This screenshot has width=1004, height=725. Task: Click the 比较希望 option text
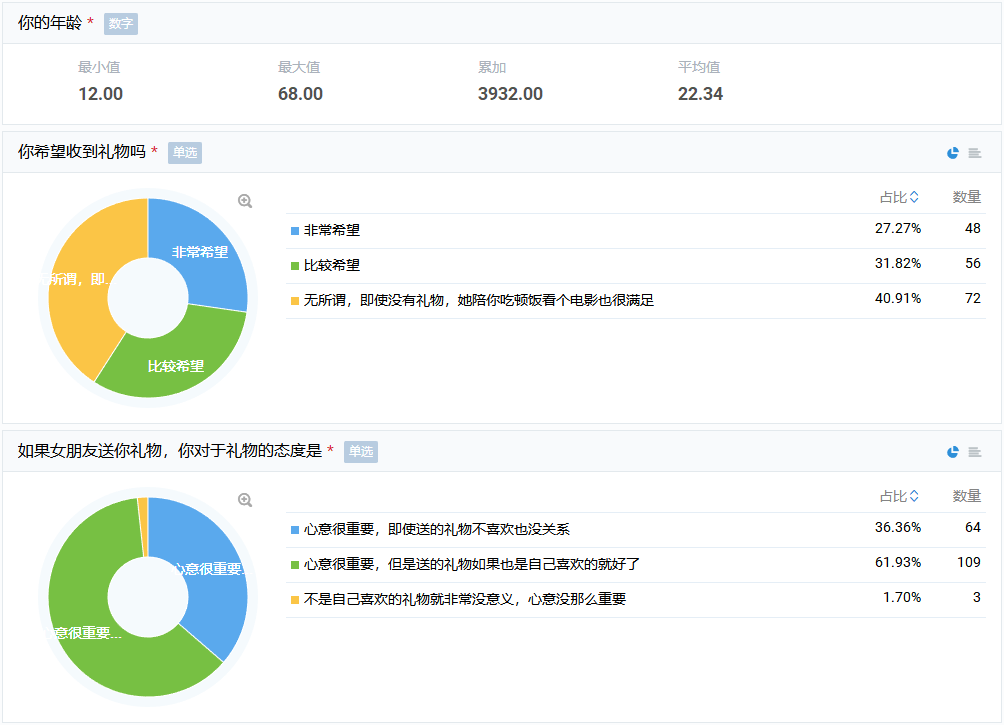pyautogui.click(x=332, y=265)
